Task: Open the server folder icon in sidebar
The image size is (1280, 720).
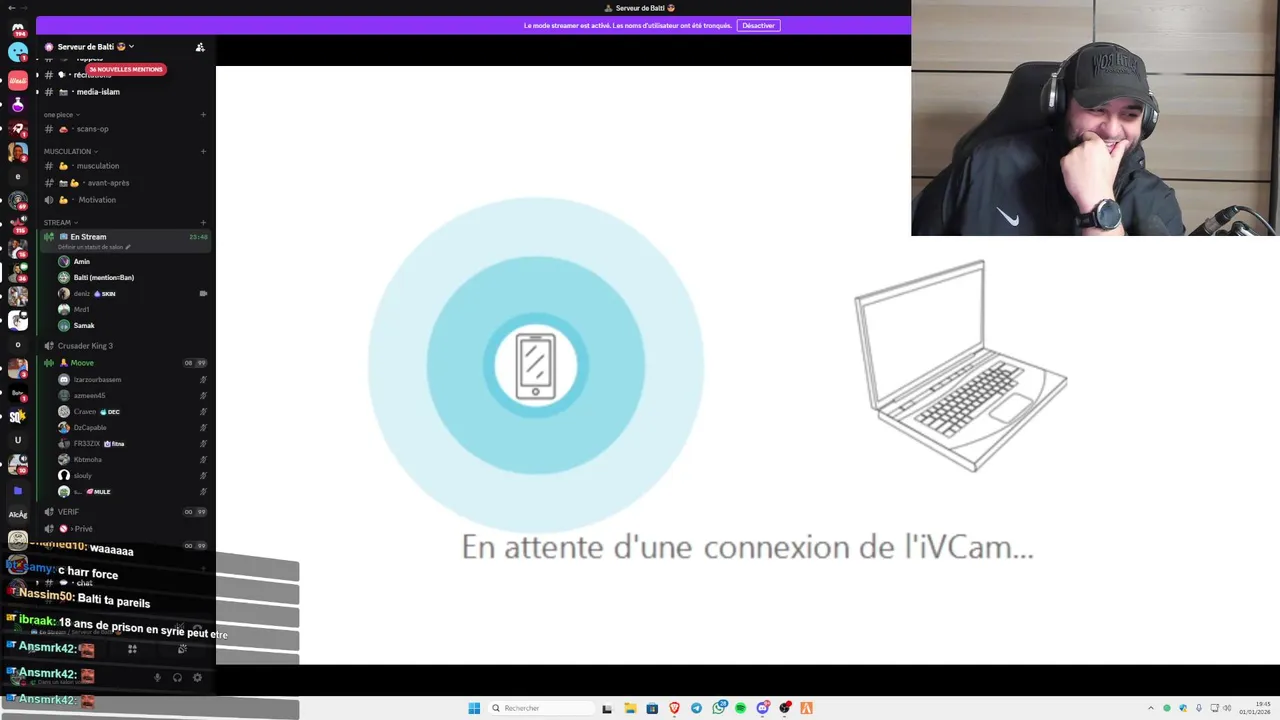Action: coord(18,491)
